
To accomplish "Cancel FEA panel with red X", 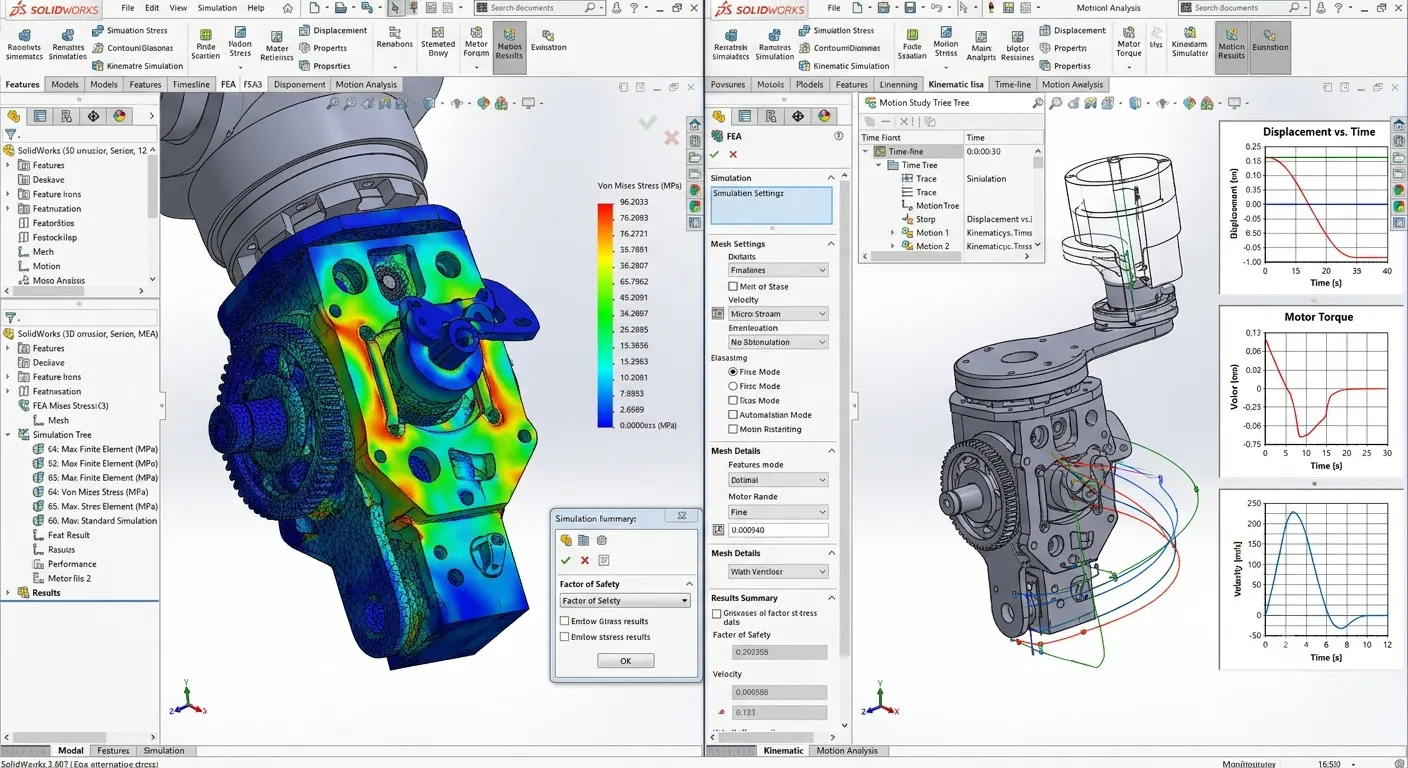I will pyautogui.click(x=733, y=154).
